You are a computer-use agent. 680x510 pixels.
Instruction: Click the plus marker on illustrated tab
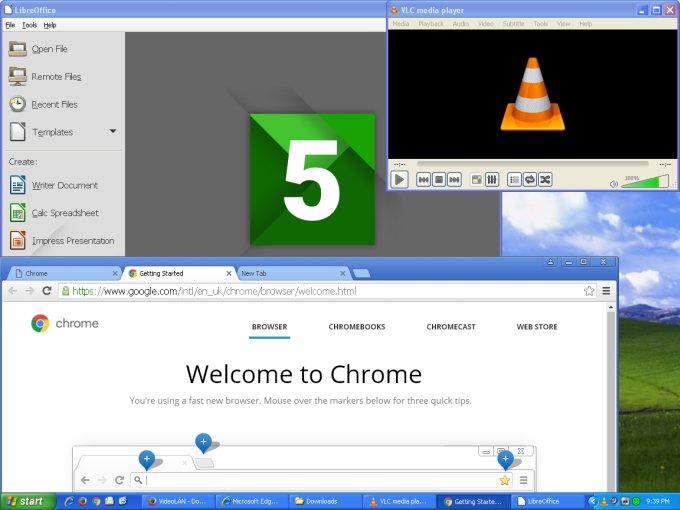click(147, 459)
